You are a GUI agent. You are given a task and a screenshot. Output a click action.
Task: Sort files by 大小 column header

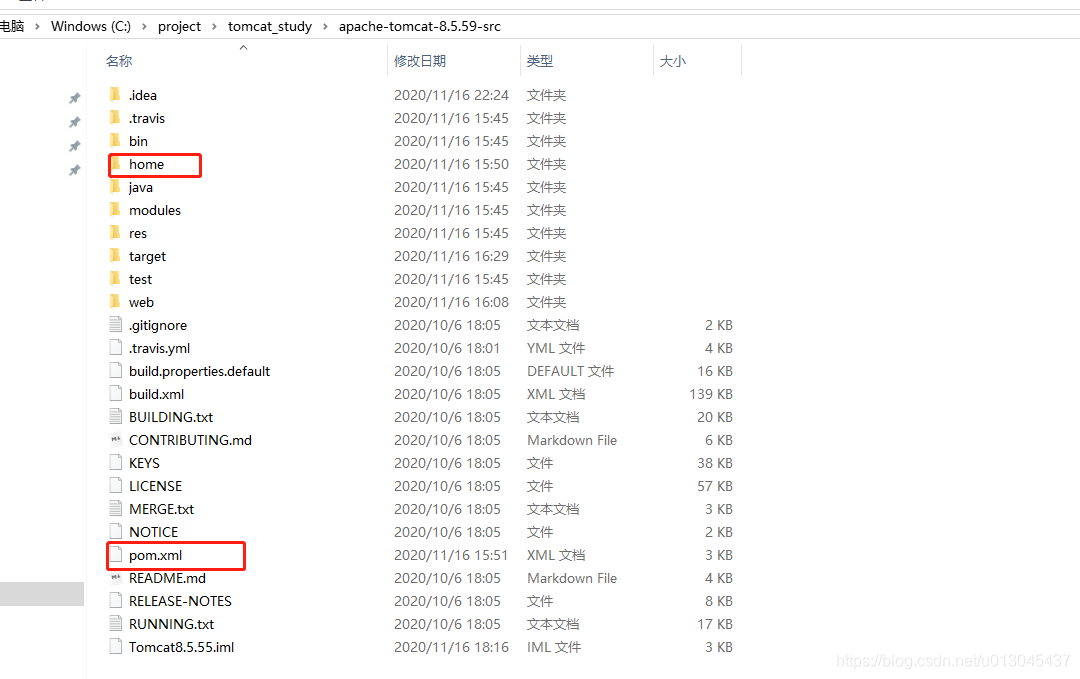673,61
